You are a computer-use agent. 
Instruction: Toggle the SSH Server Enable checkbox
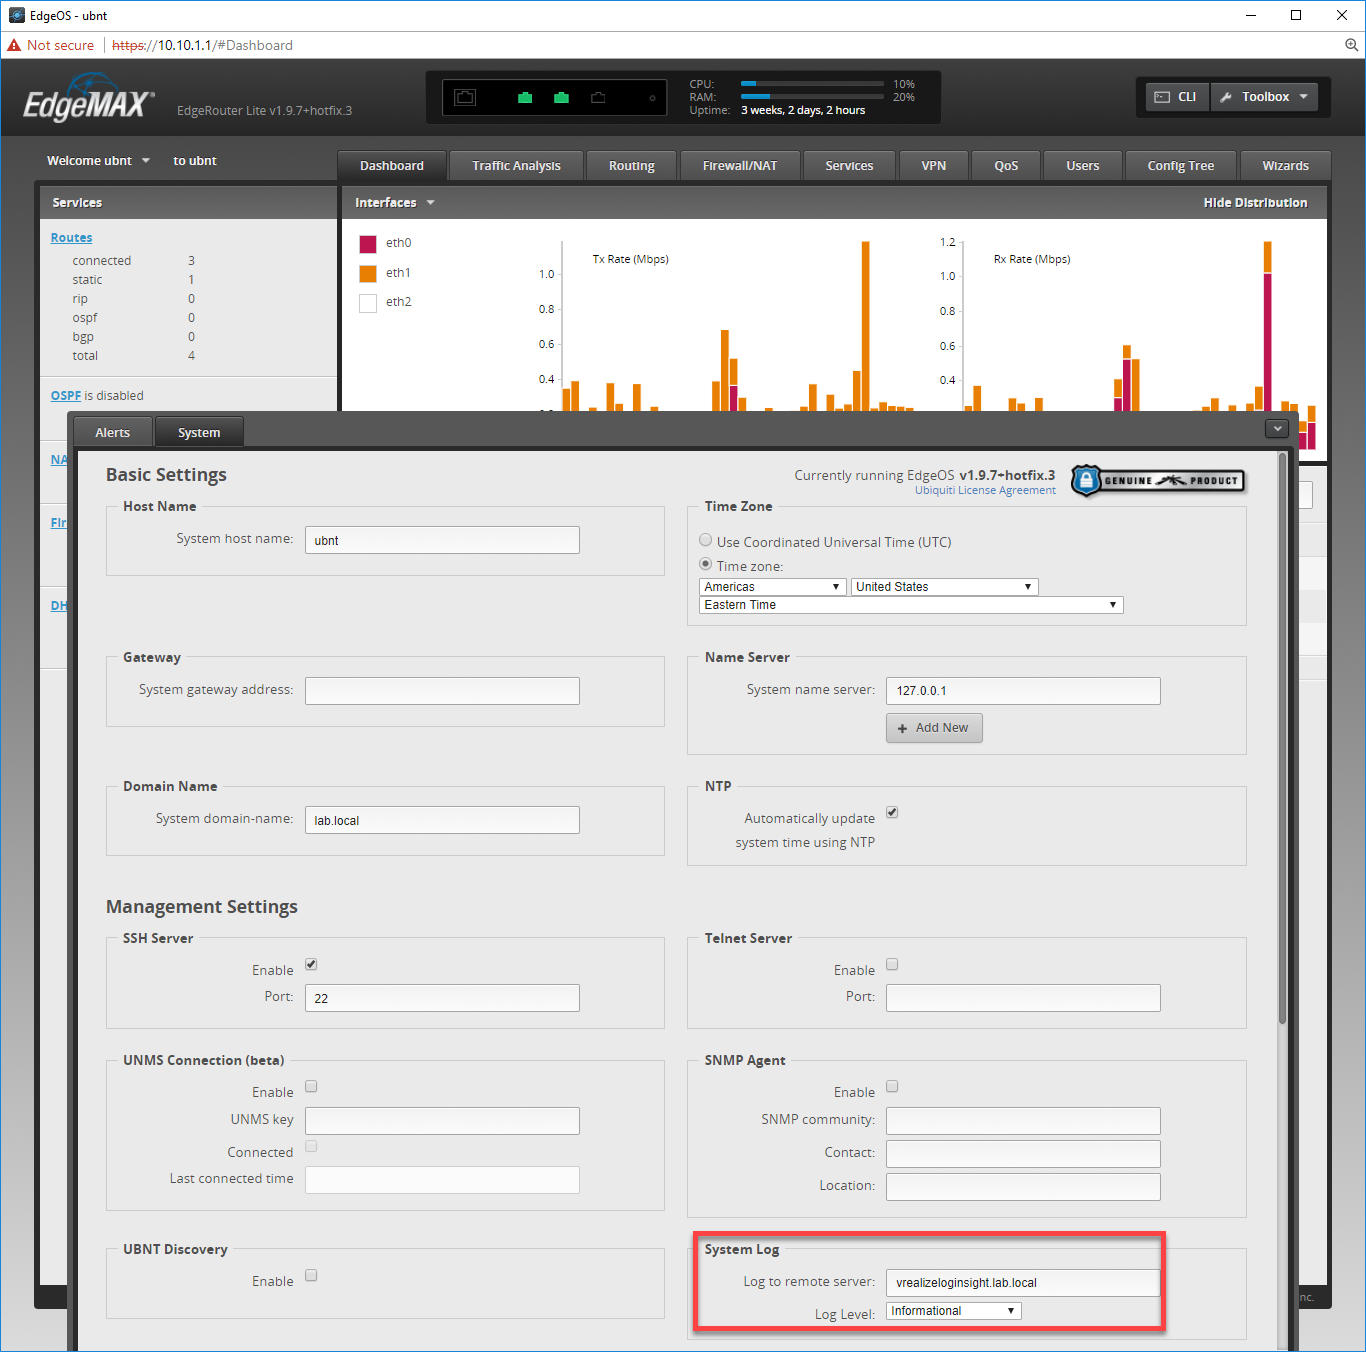pyautogui.click(x=311, y=964)
